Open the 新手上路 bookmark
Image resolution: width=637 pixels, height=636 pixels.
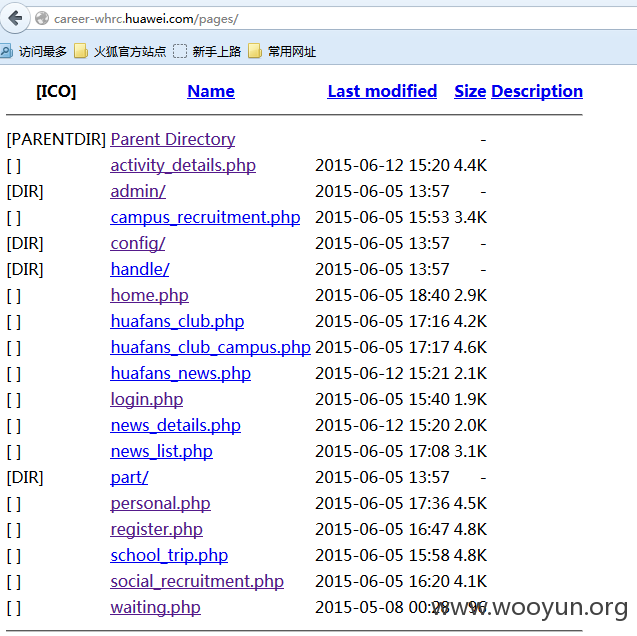pos(207,52)
